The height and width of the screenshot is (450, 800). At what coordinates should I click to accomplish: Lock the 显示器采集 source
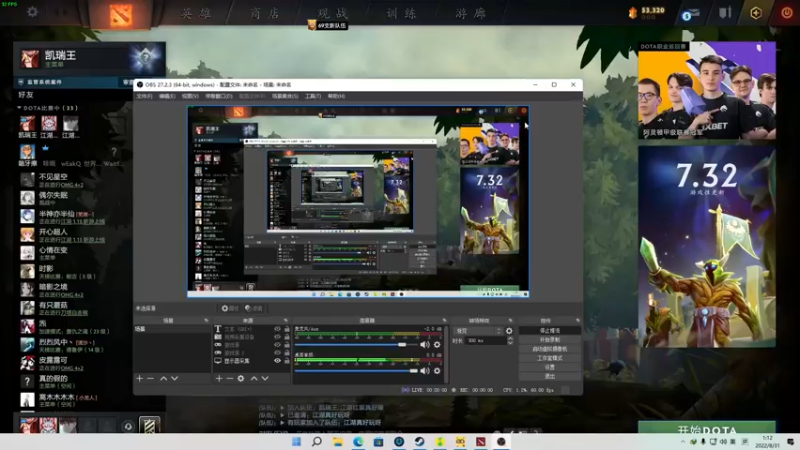tap(287, 361)
